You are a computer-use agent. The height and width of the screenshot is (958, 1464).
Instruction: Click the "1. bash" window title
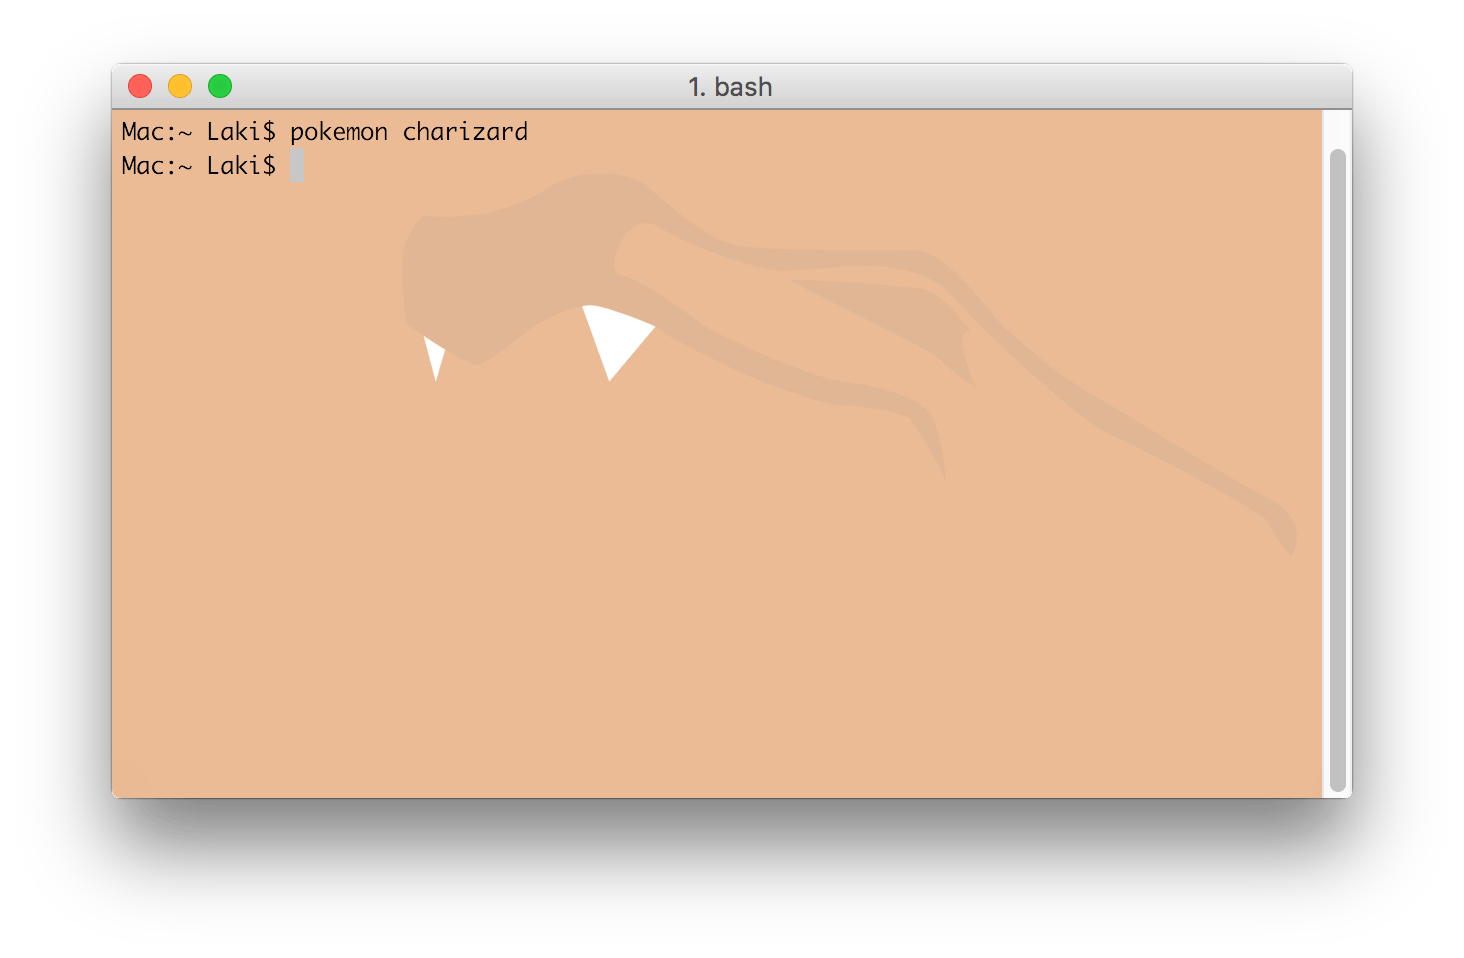point(730,87)
